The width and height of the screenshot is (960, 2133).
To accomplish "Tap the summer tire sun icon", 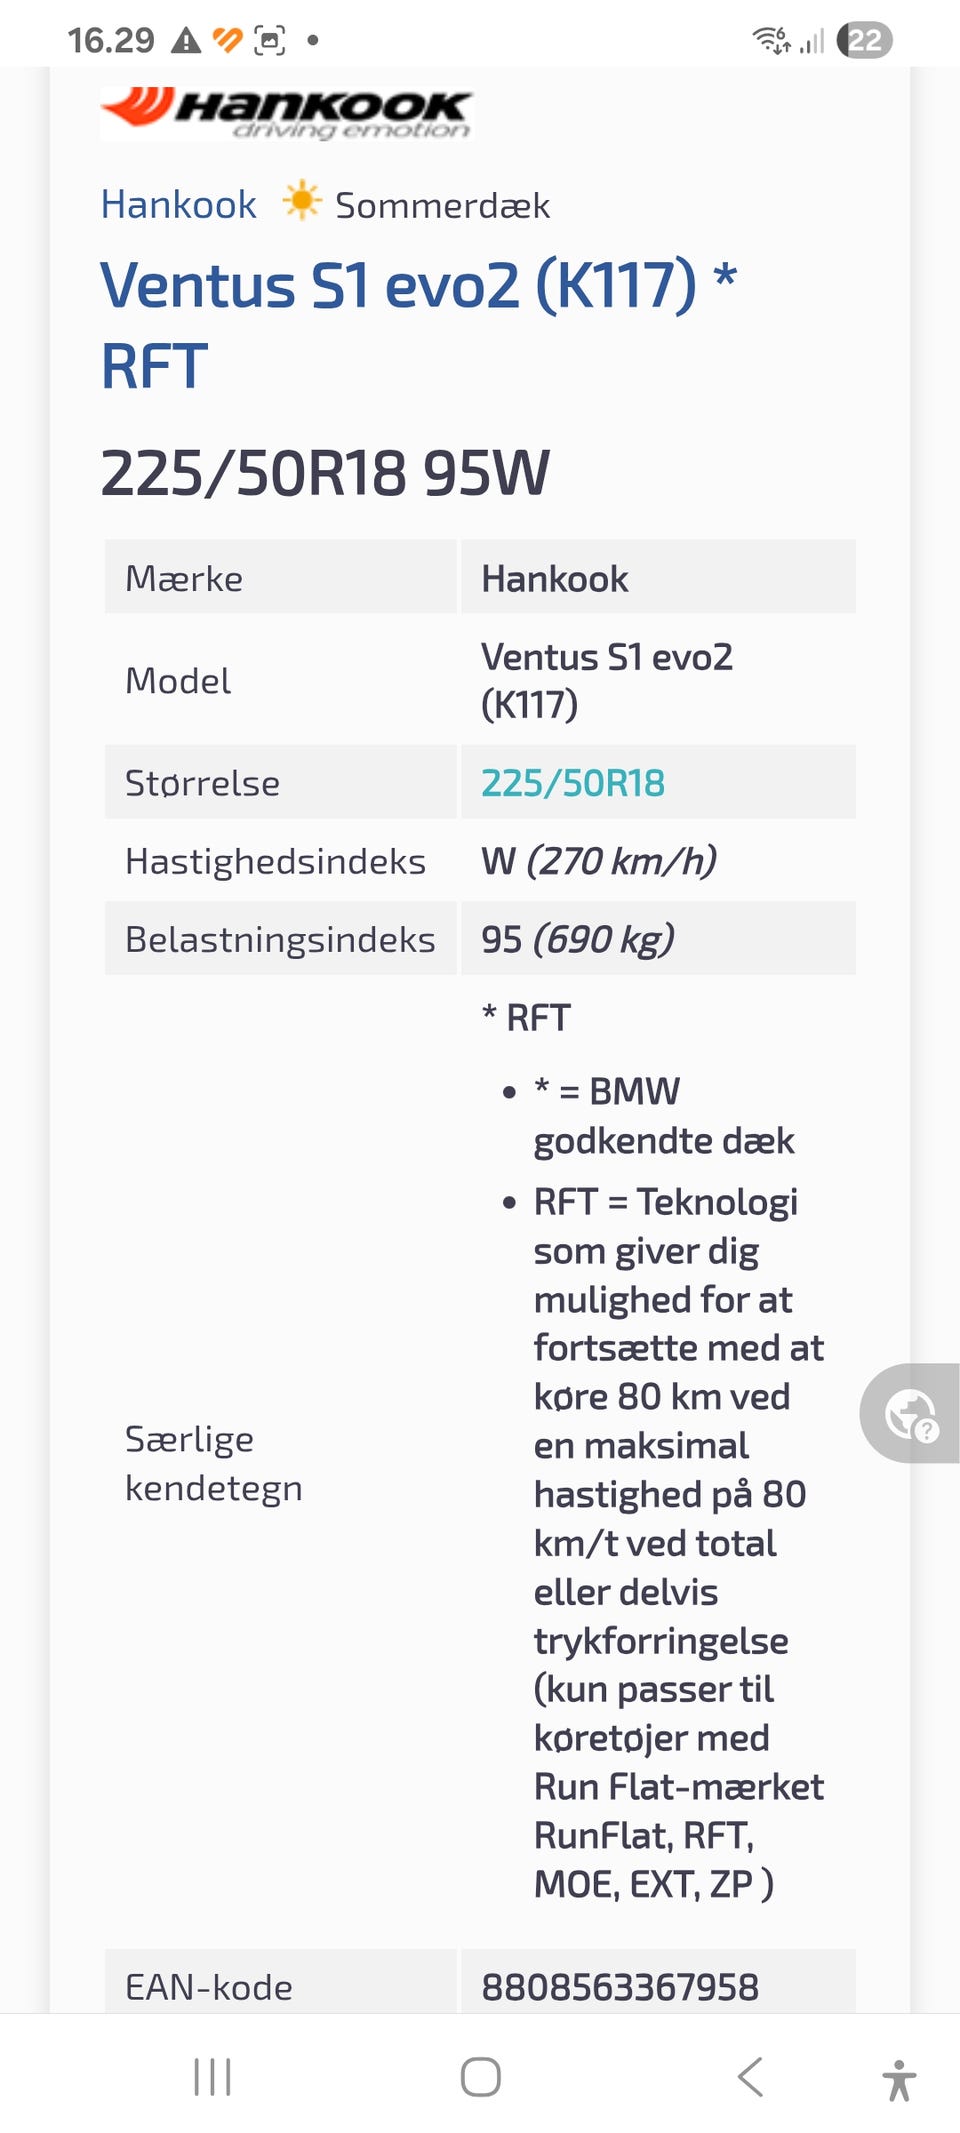I will (301, 201).
